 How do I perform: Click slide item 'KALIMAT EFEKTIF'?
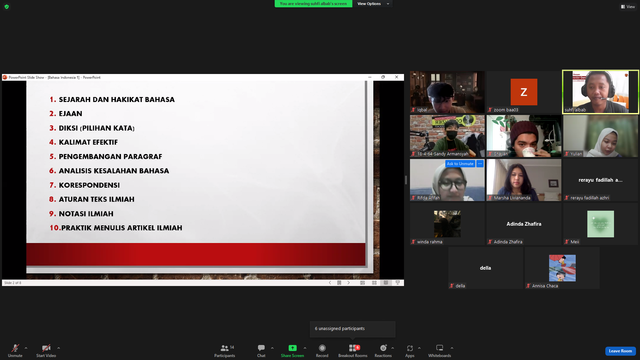88,142
